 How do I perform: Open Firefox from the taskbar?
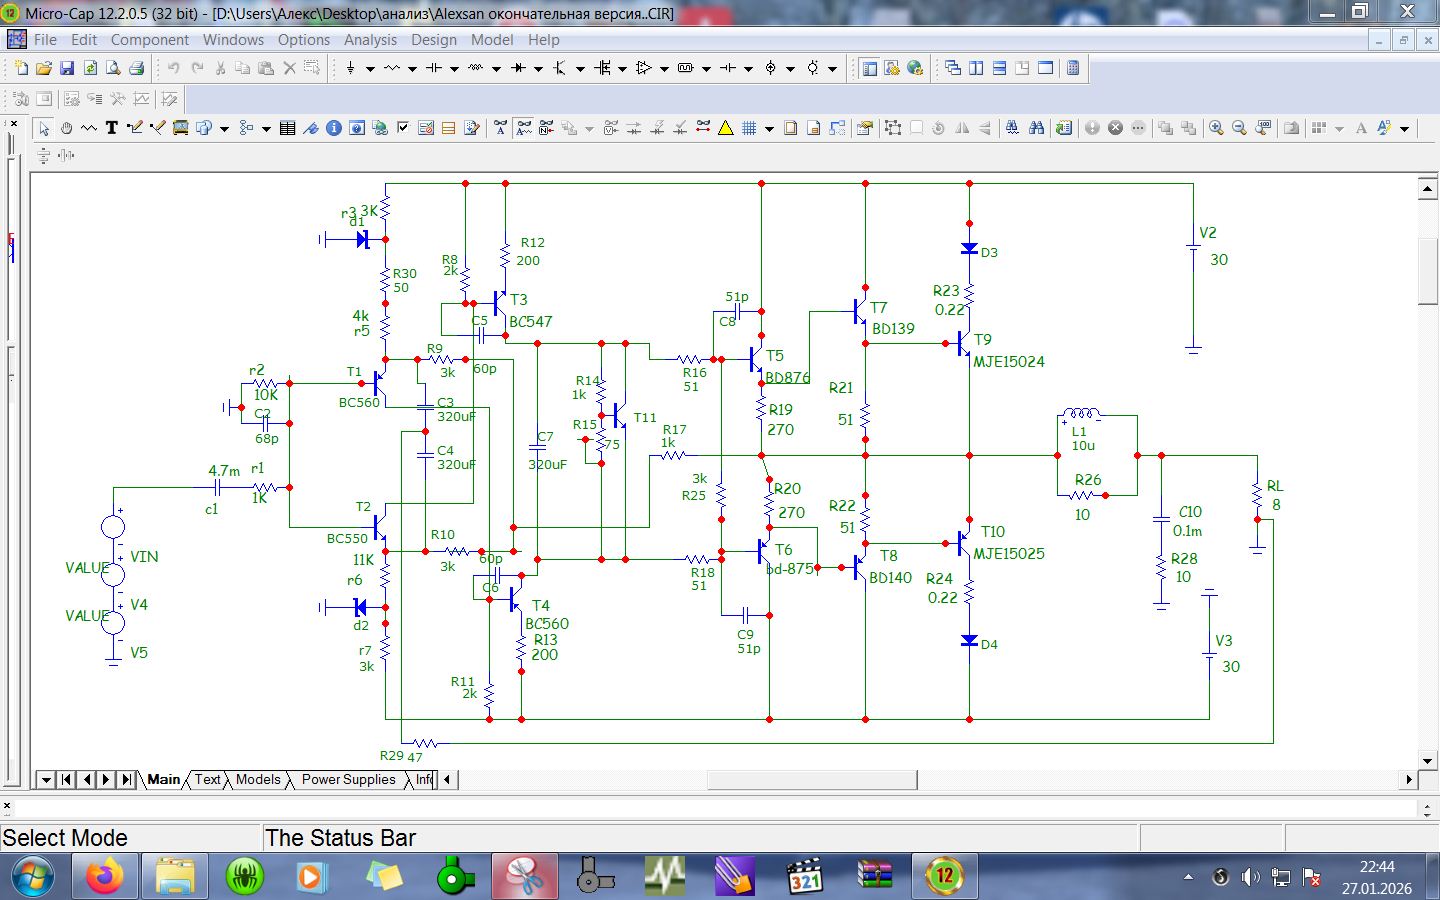click(104, 877)
